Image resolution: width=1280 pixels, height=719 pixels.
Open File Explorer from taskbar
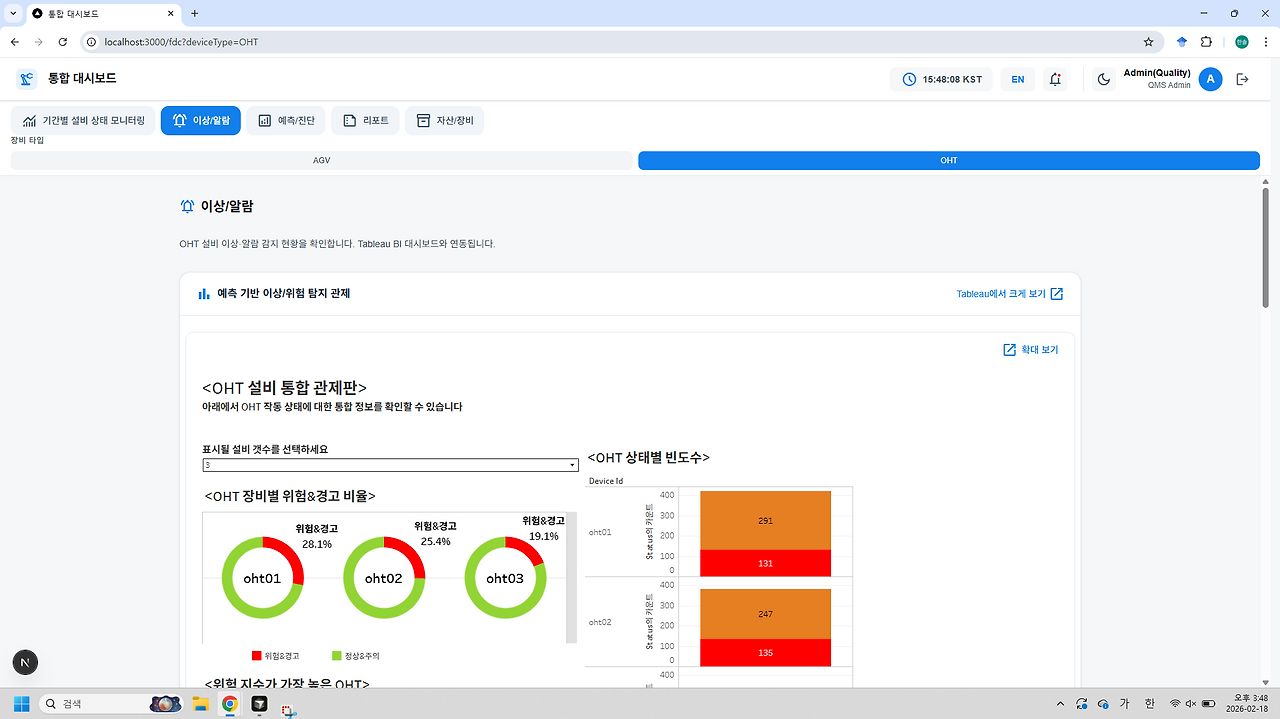tap(200, 704)
